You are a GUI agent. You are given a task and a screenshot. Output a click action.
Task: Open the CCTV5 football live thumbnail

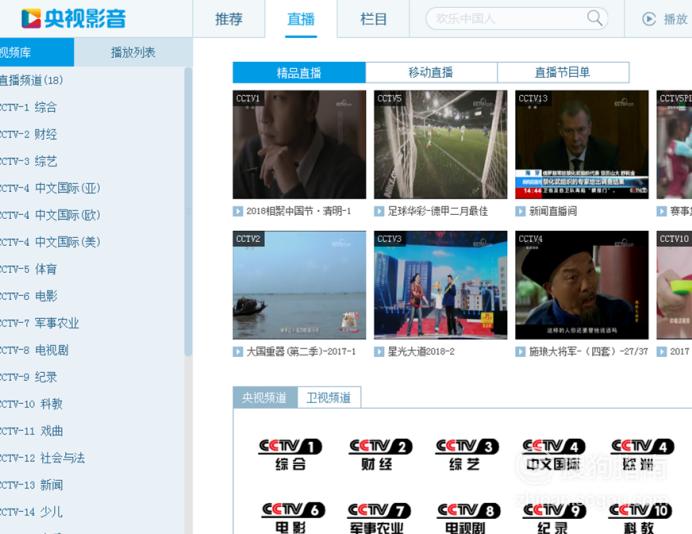[x=440, y=144]
